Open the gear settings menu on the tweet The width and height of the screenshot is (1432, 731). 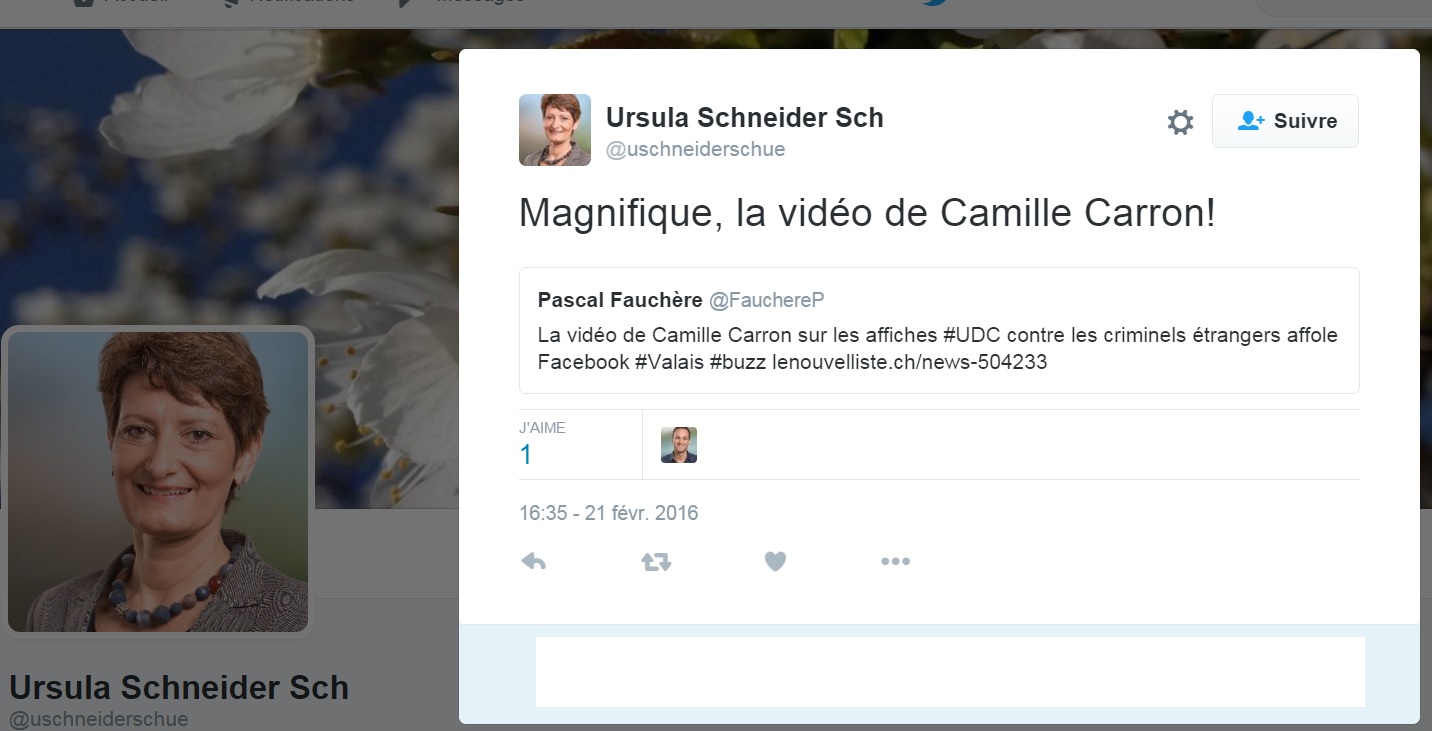click(x=1180, y=122)
